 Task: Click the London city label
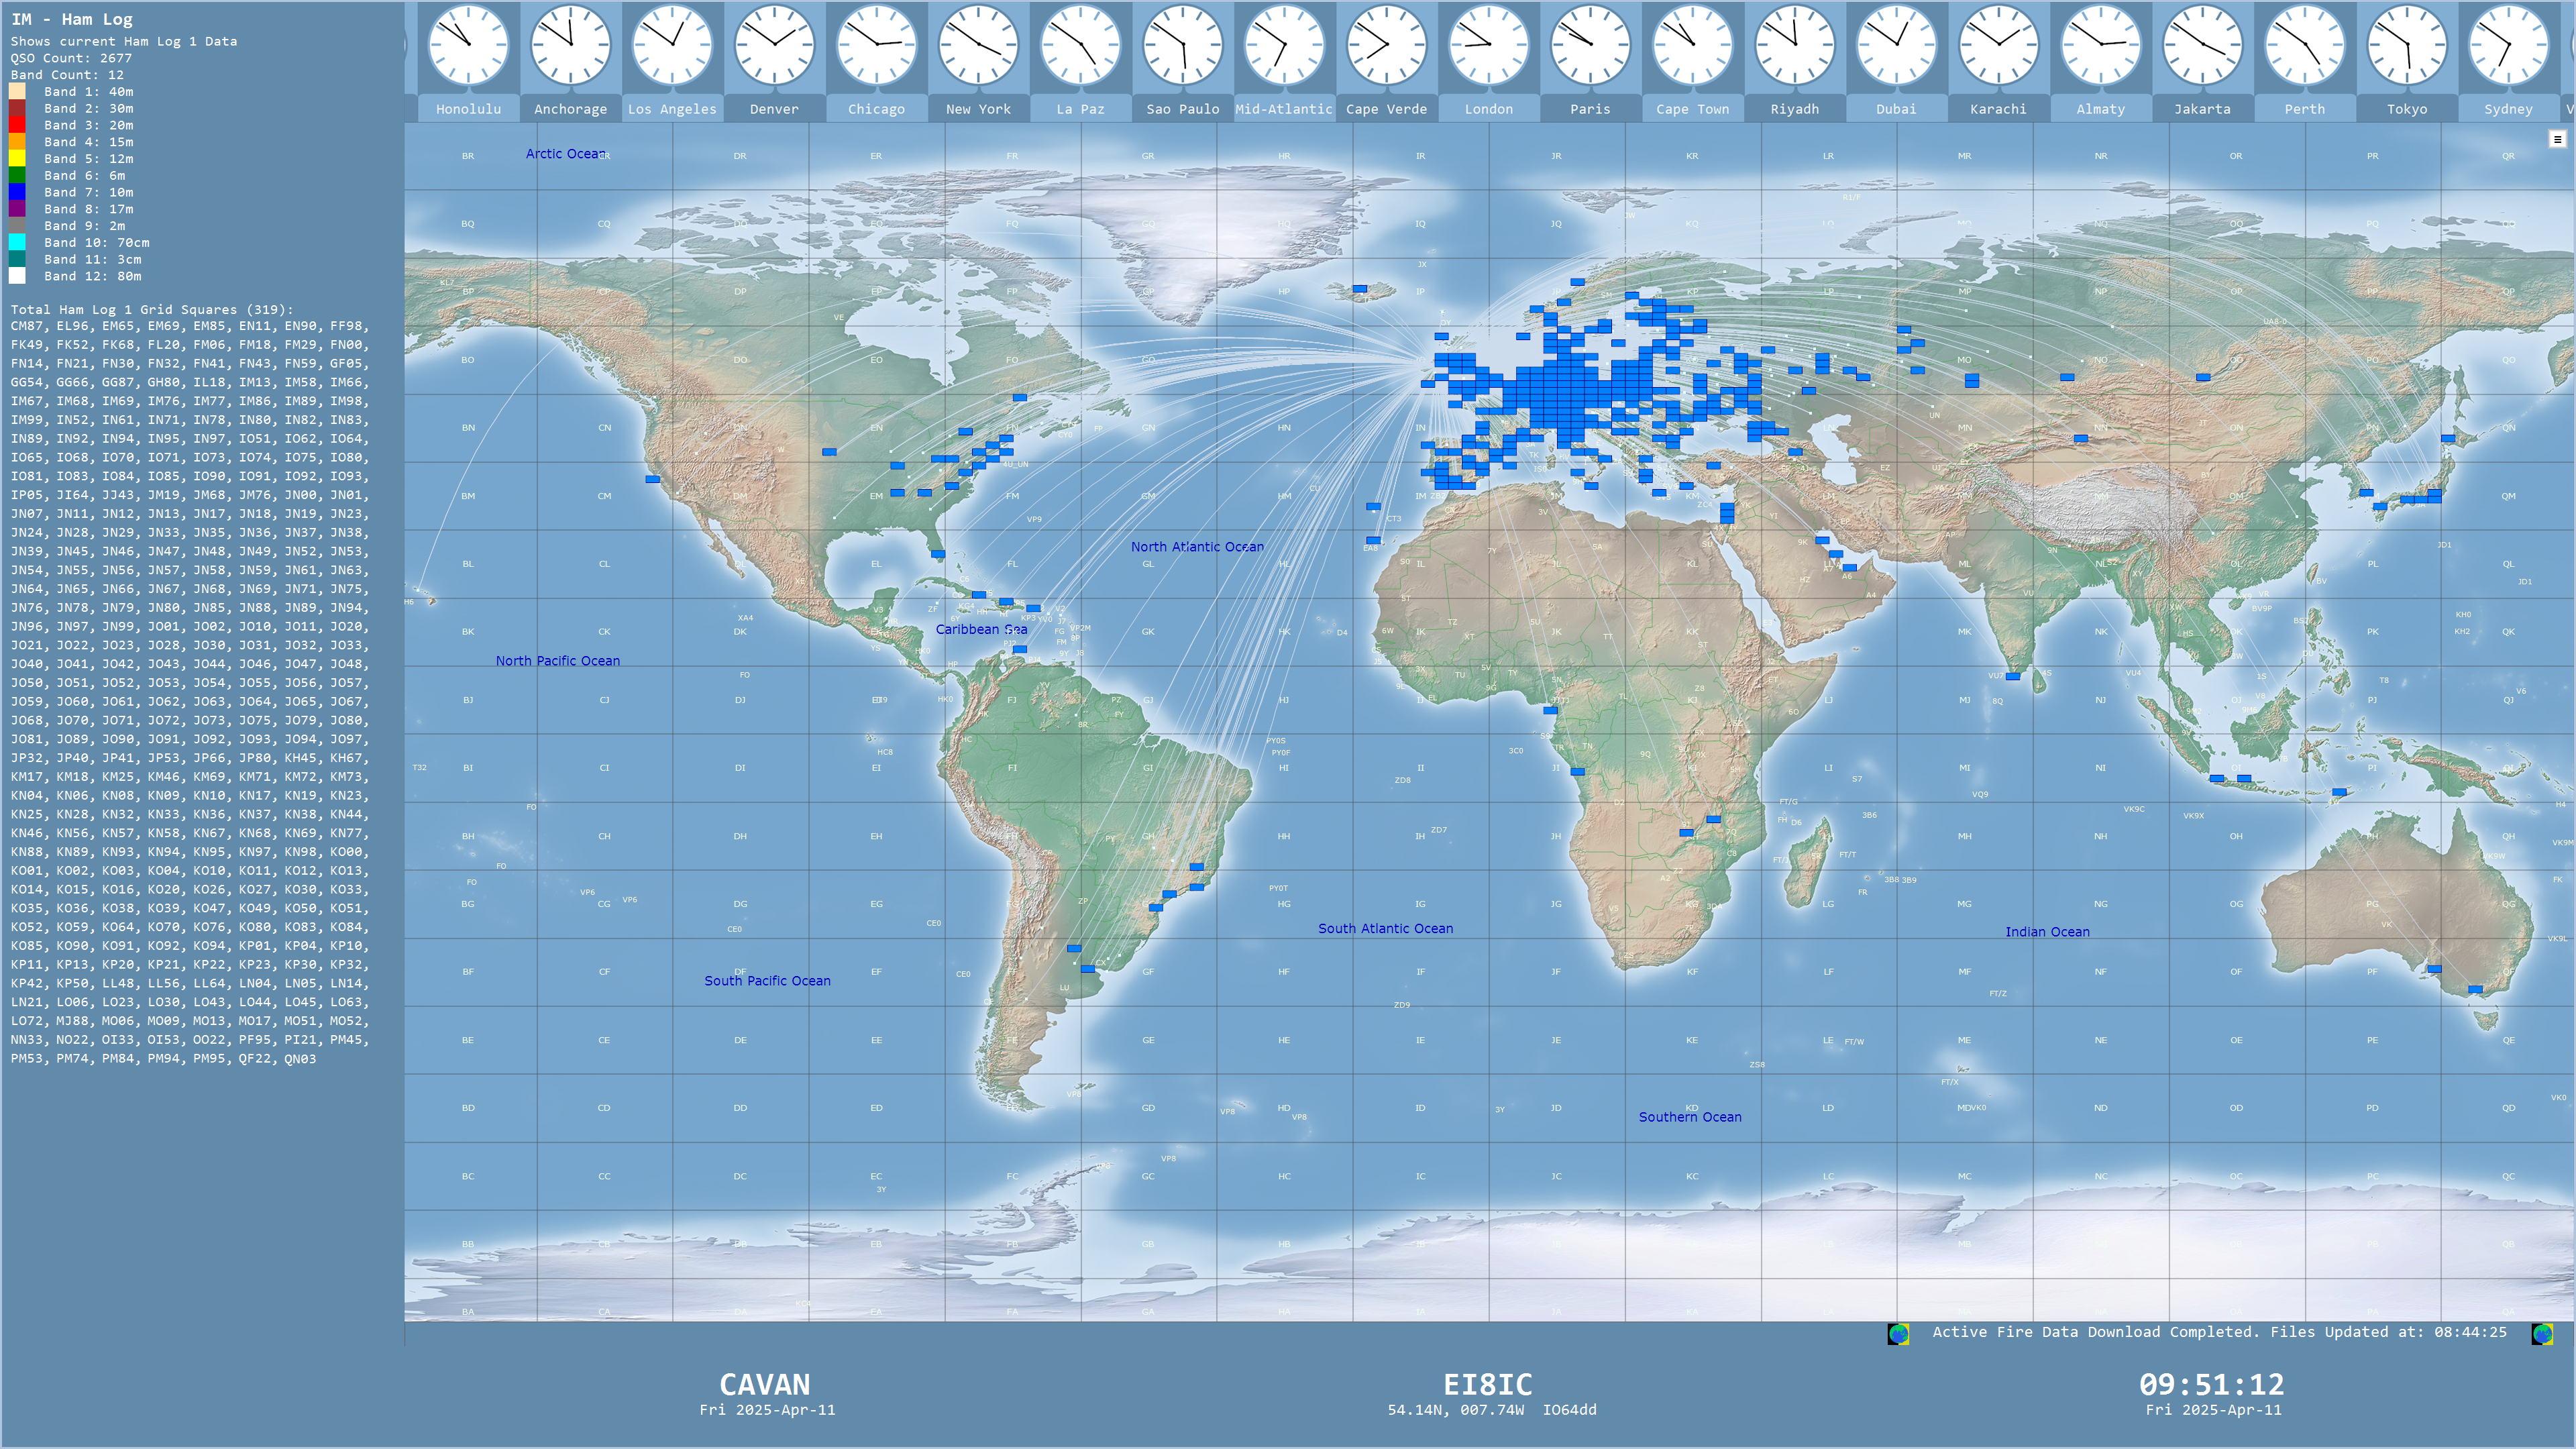[1488, 109]
